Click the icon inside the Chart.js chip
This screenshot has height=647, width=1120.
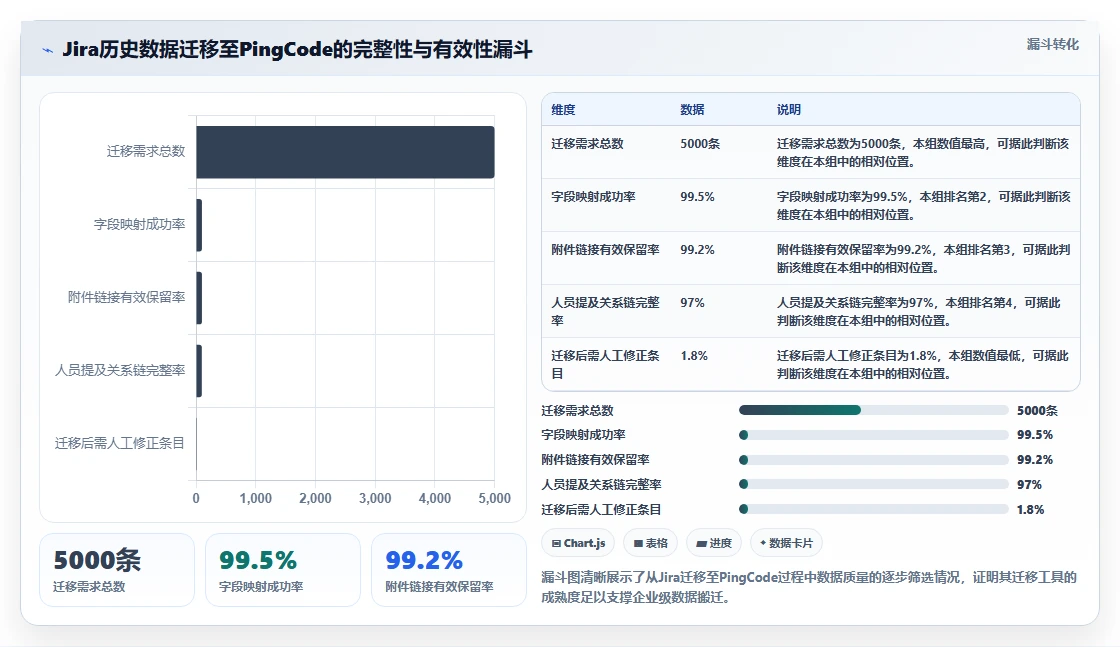click(556, 543)
